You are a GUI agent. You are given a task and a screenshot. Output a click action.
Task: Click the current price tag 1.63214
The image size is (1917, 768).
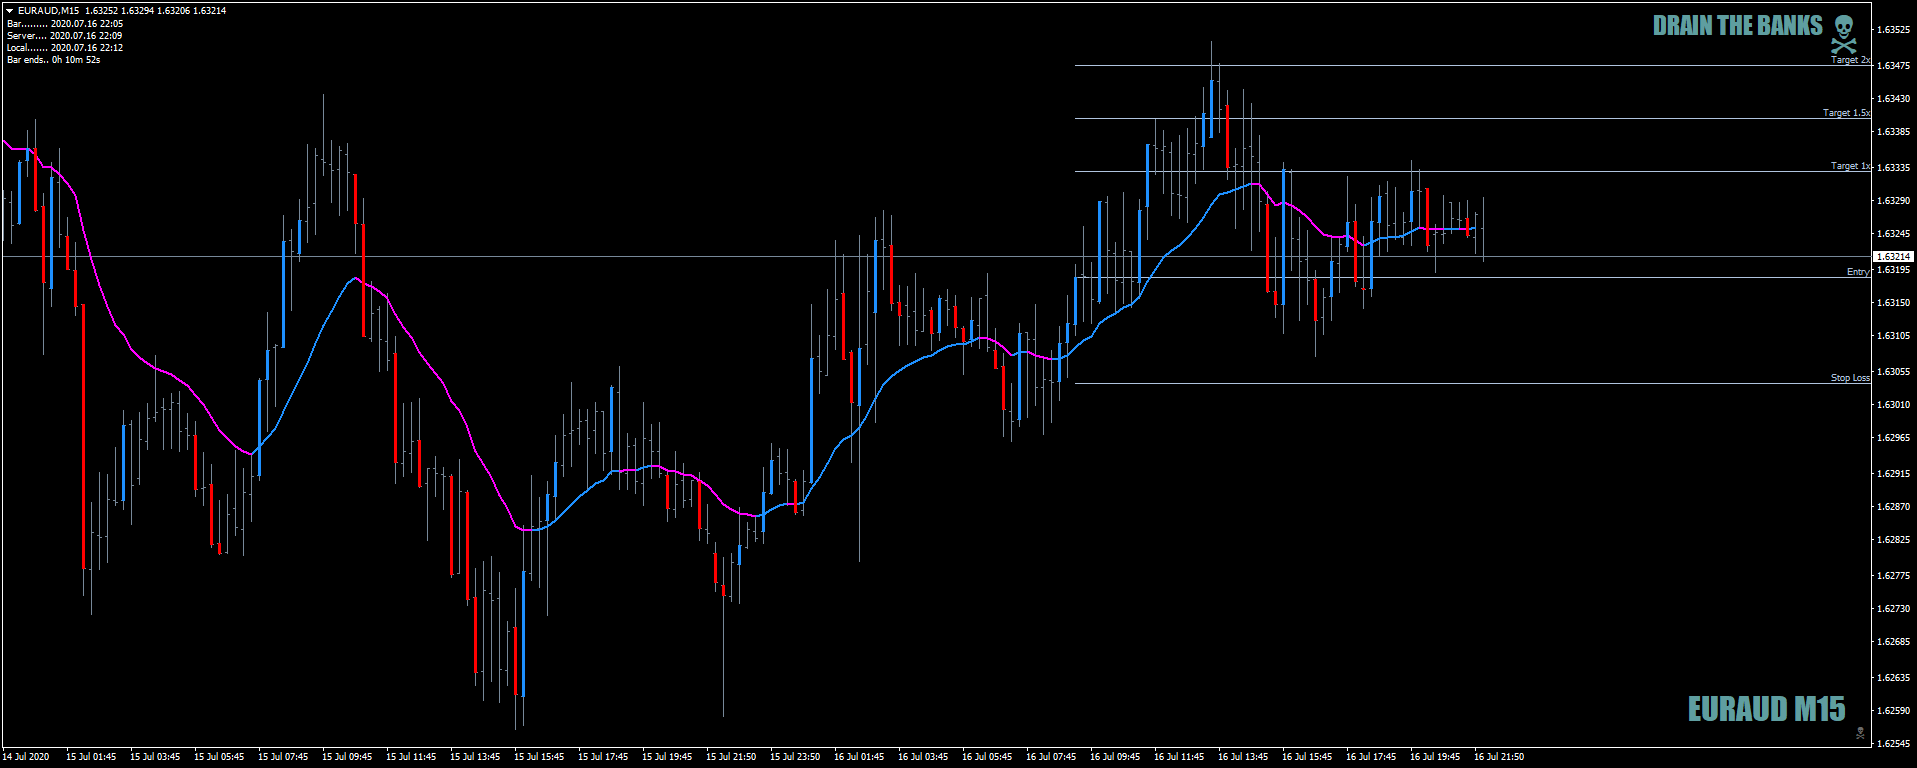coord(1893,257)
